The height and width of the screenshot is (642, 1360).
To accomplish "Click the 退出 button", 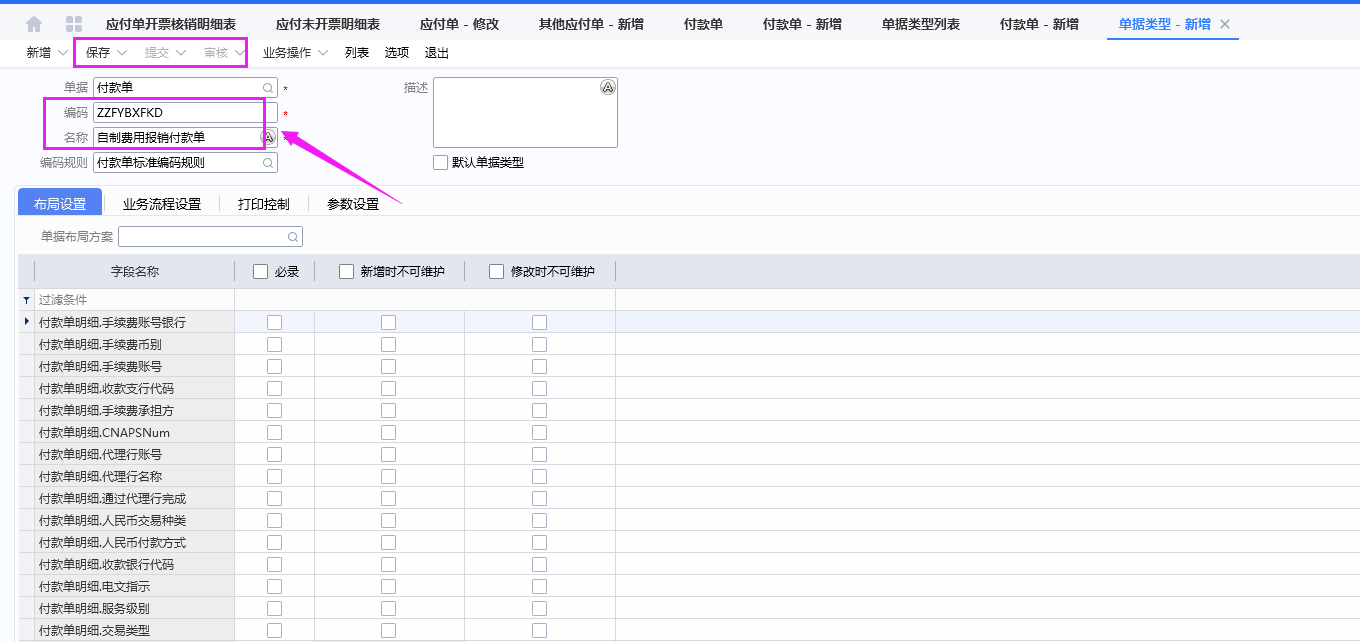I will tap(438, 53).
